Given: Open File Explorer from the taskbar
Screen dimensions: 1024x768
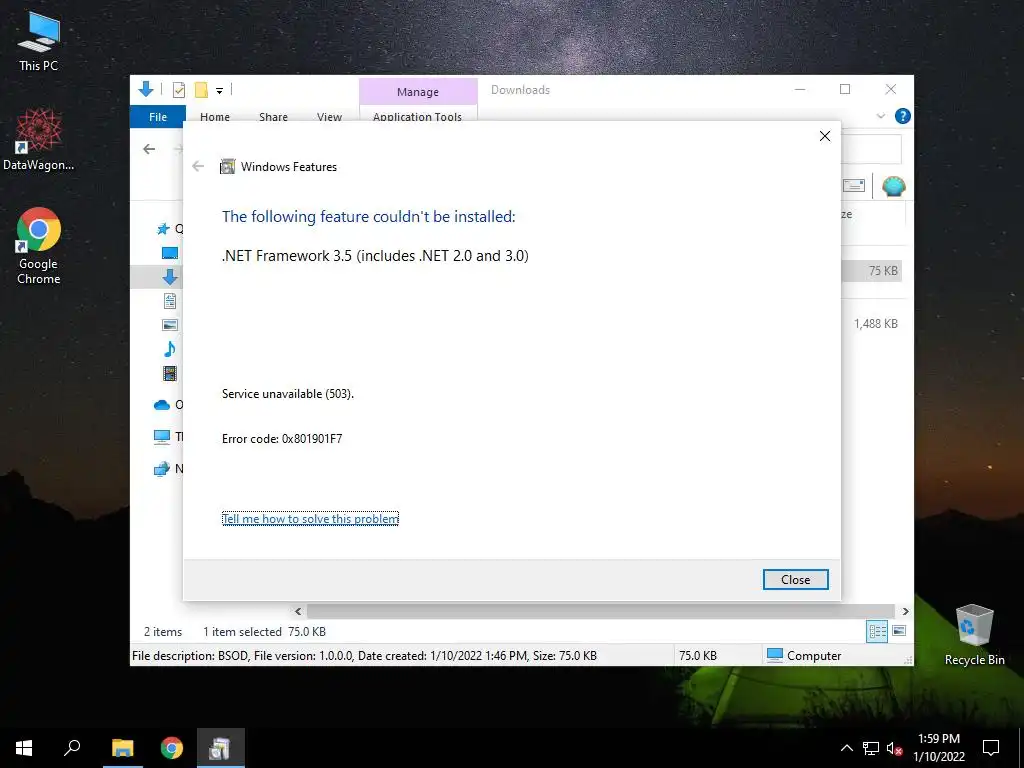Looking at the screenshot, I should [x=122, y=748].
